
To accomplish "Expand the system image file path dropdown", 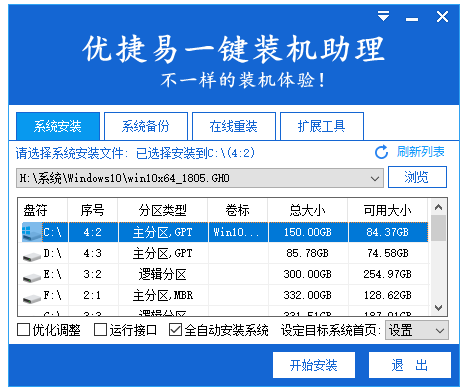I will 375,178.
